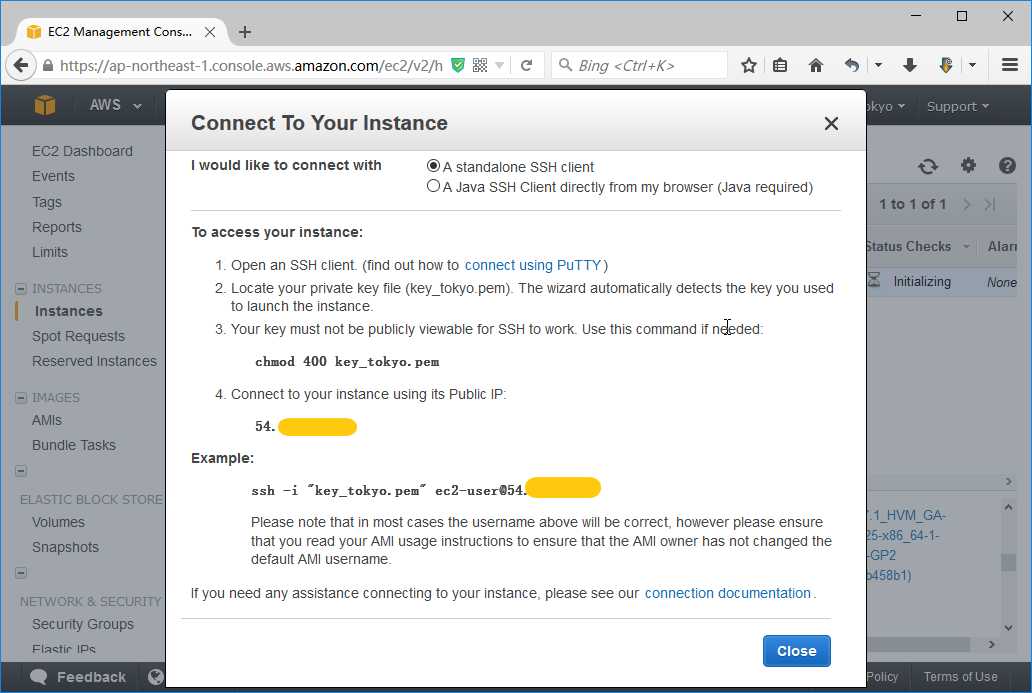This screenshot has width=1032, height=693.
Task: Open Reports in the sidebar
Action: [x=57, y=226]
